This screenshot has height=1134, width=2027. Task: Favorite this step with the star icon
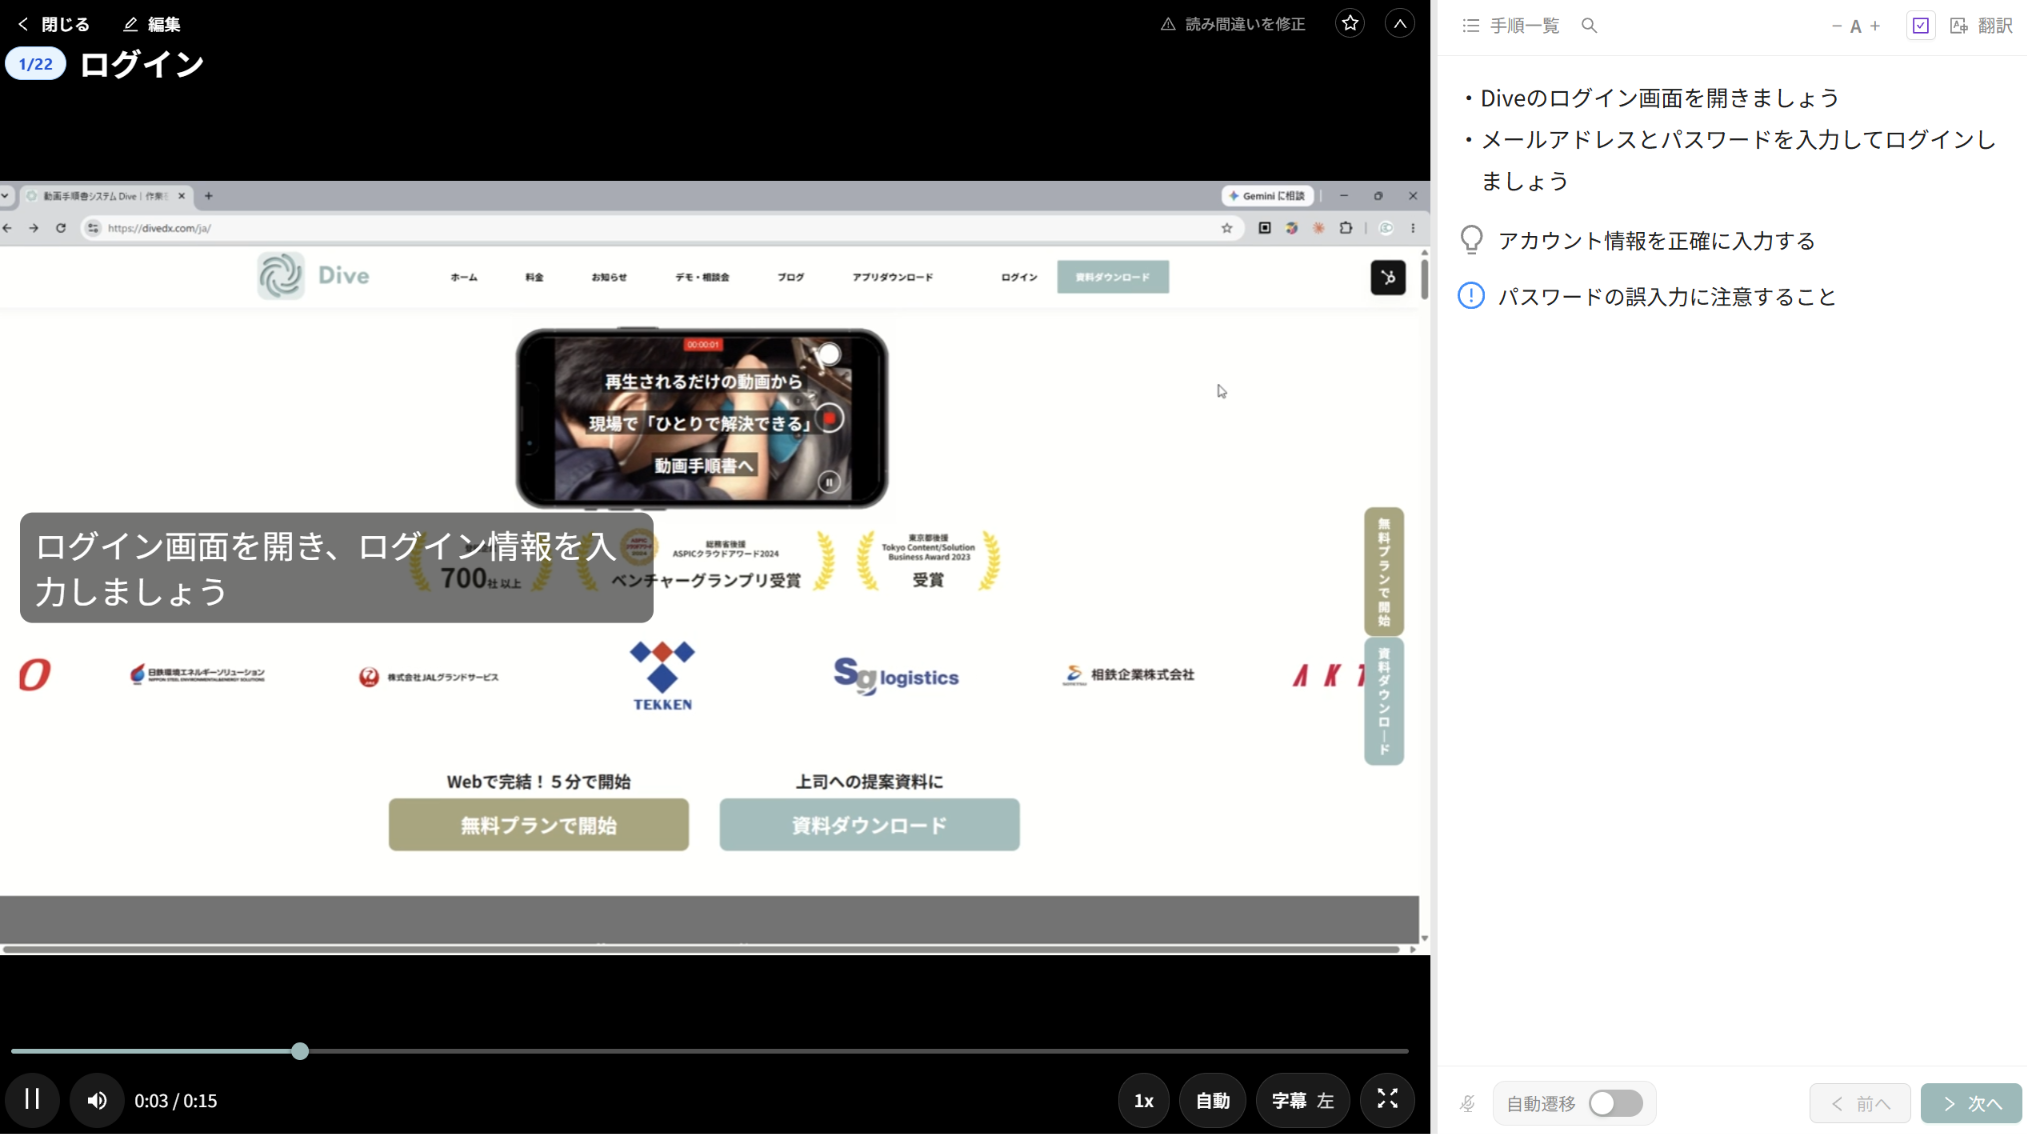(1350, 24)
